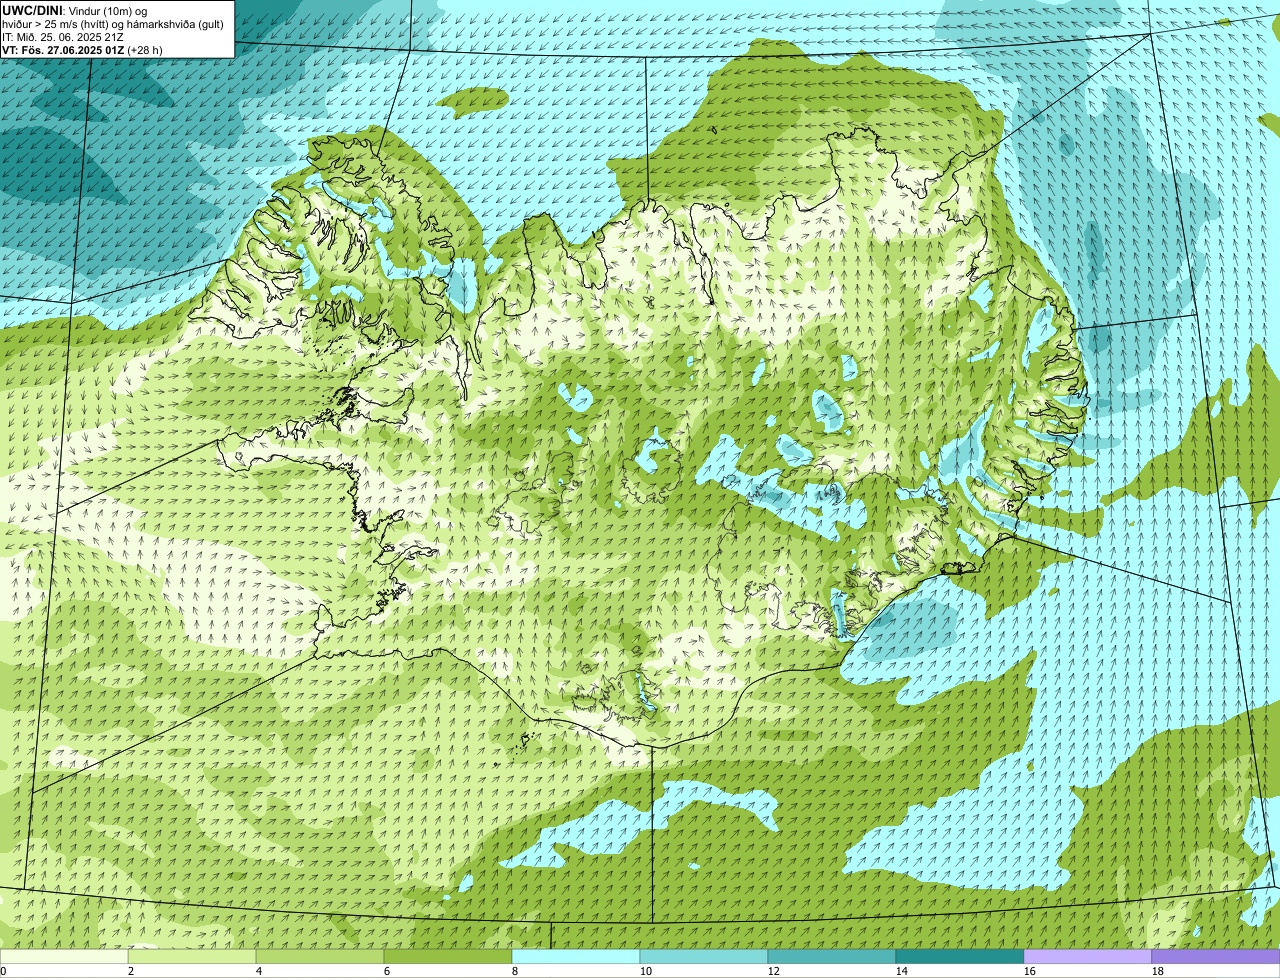Screen dimensions: 1280x978
Task: Click the "UWC/DINI: Vindur (10m) og" title line
Action: tap(75, 10)
